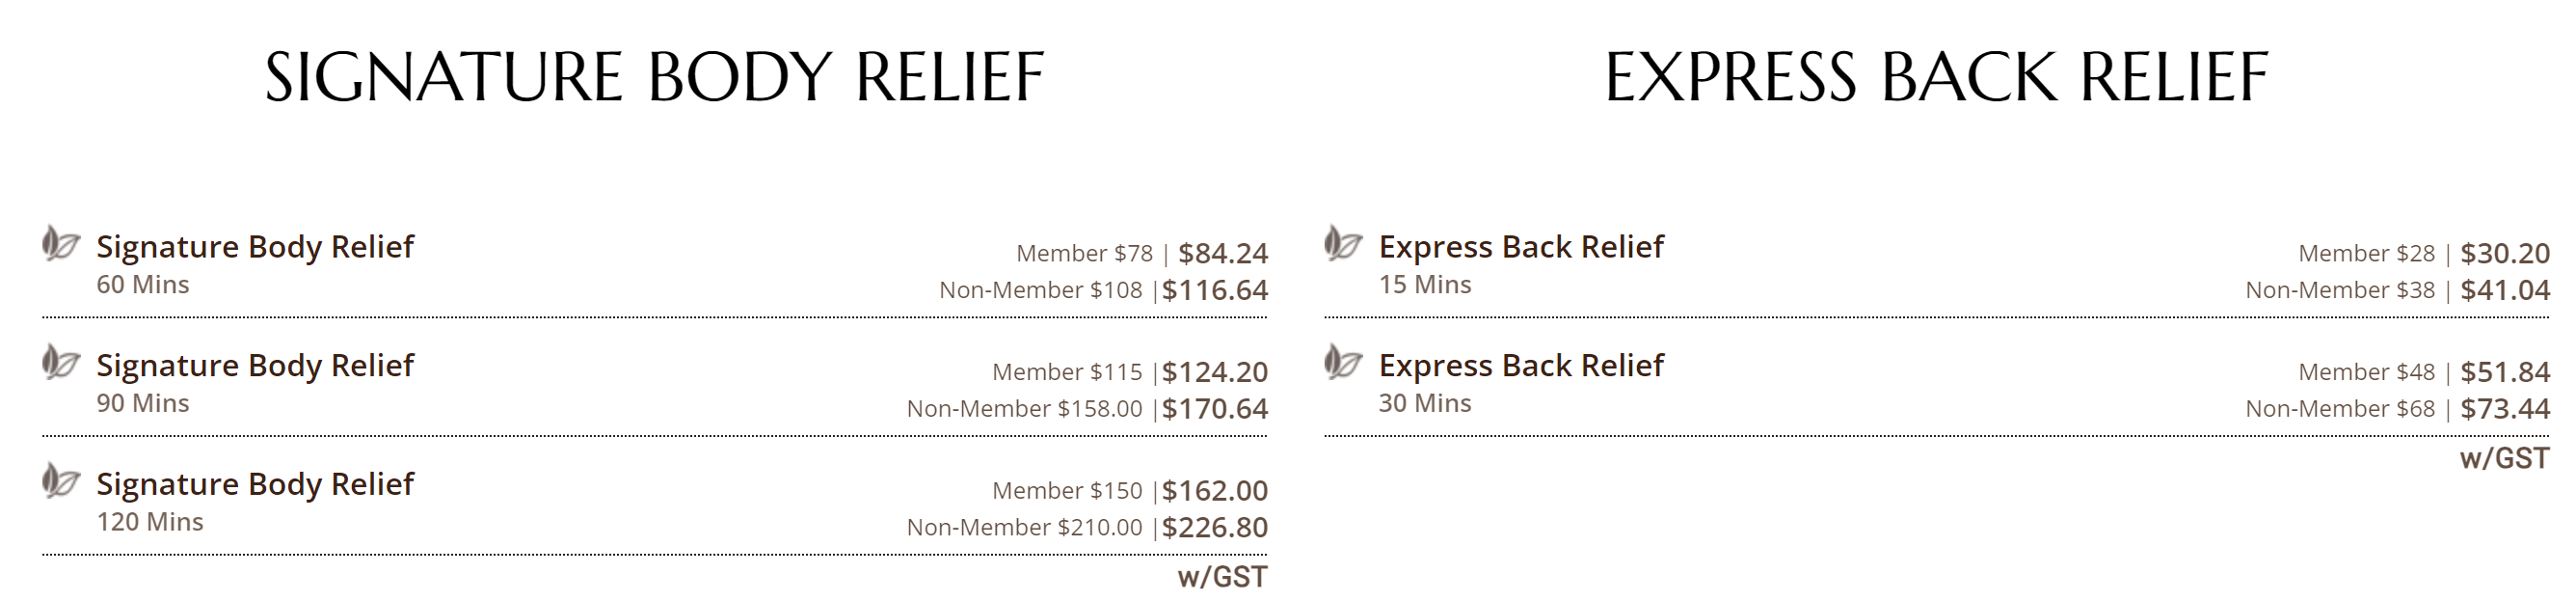The image size is (2576, 601).
Task: Select the EXPRESS BACK RELIEF section heading
Action: tap(1936, 78)
